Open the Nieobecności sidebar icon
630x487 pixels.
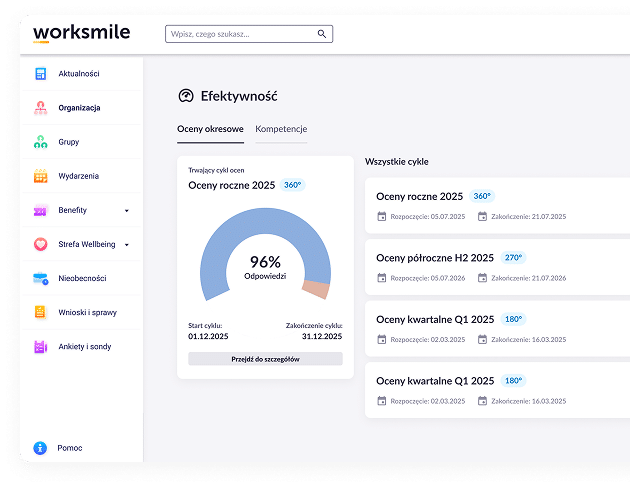click(40, 278)
